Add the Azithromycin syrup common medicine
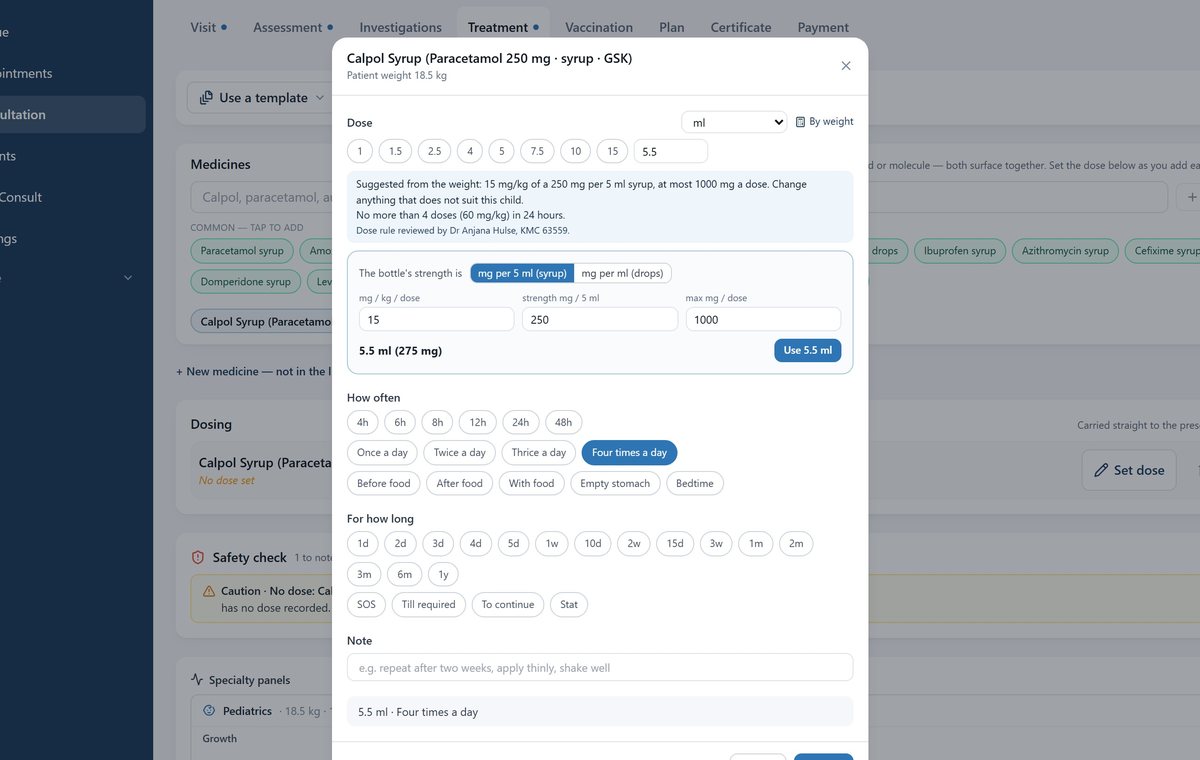The image size is (1200, 760). click(1065, 251)
